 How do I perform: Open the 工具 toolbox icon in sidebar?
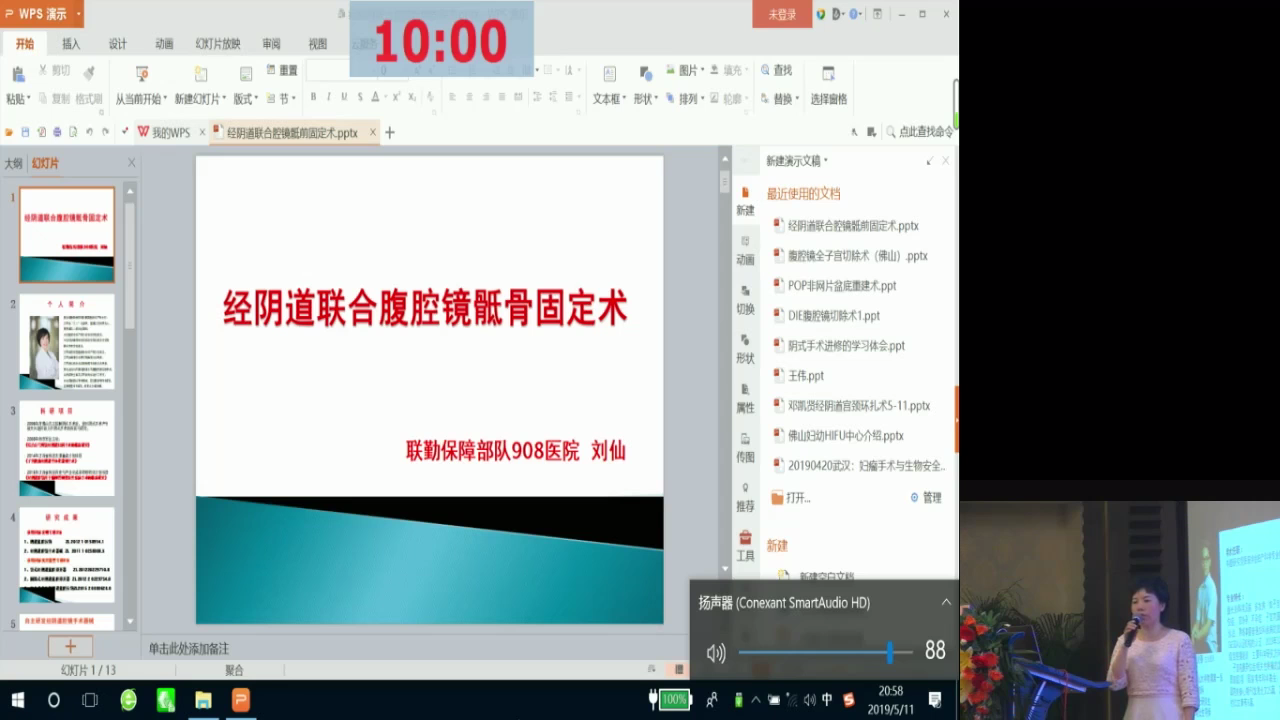tap(745, 545)
